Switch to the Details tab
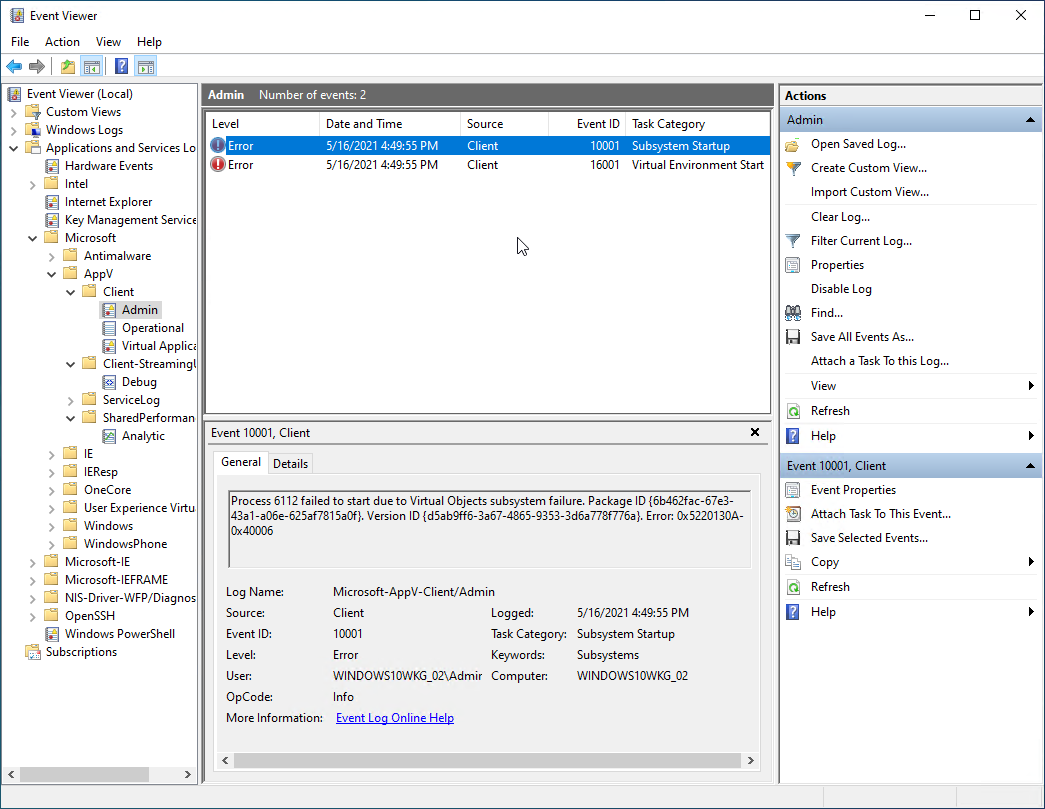Screen dimensions: 1045x809 click(290, 463)
